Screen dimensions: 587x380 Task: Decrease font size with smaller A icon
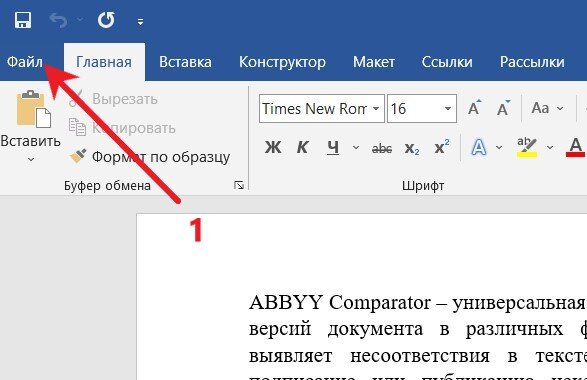click(x=503, y=108)
